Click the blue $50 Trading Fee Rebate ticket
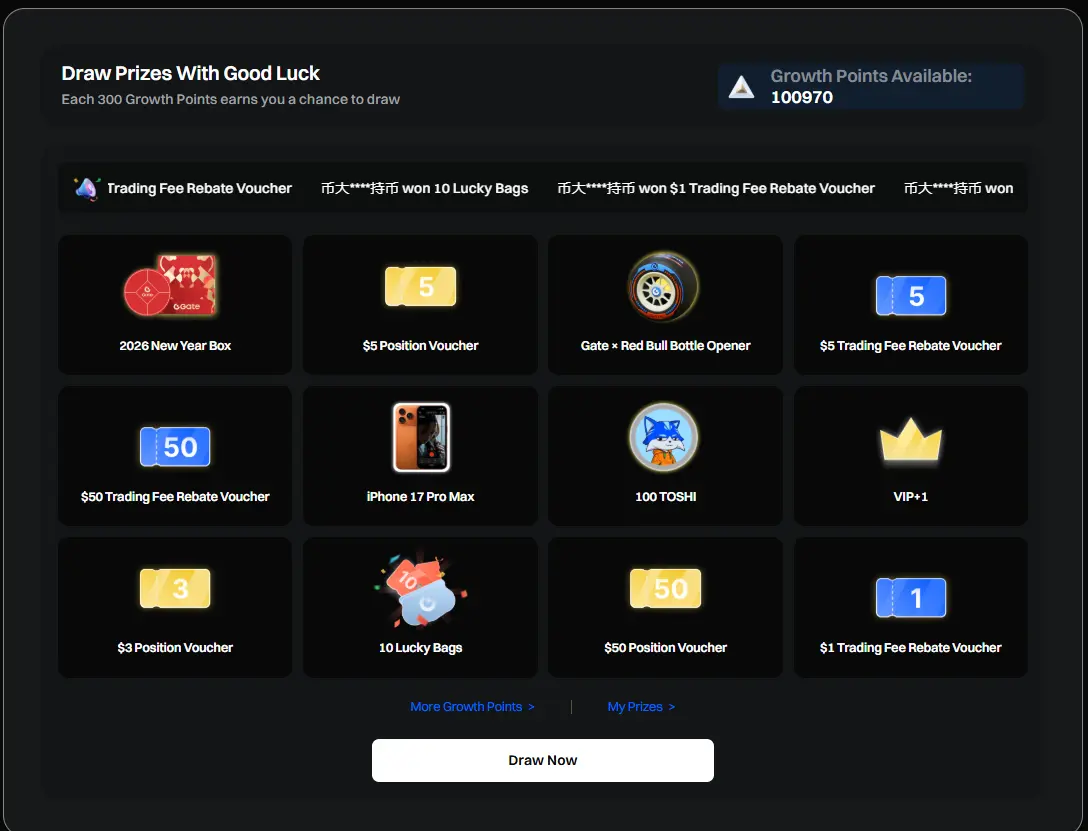The width and height of the screenshot is (1088, 831). click(175, 447)
